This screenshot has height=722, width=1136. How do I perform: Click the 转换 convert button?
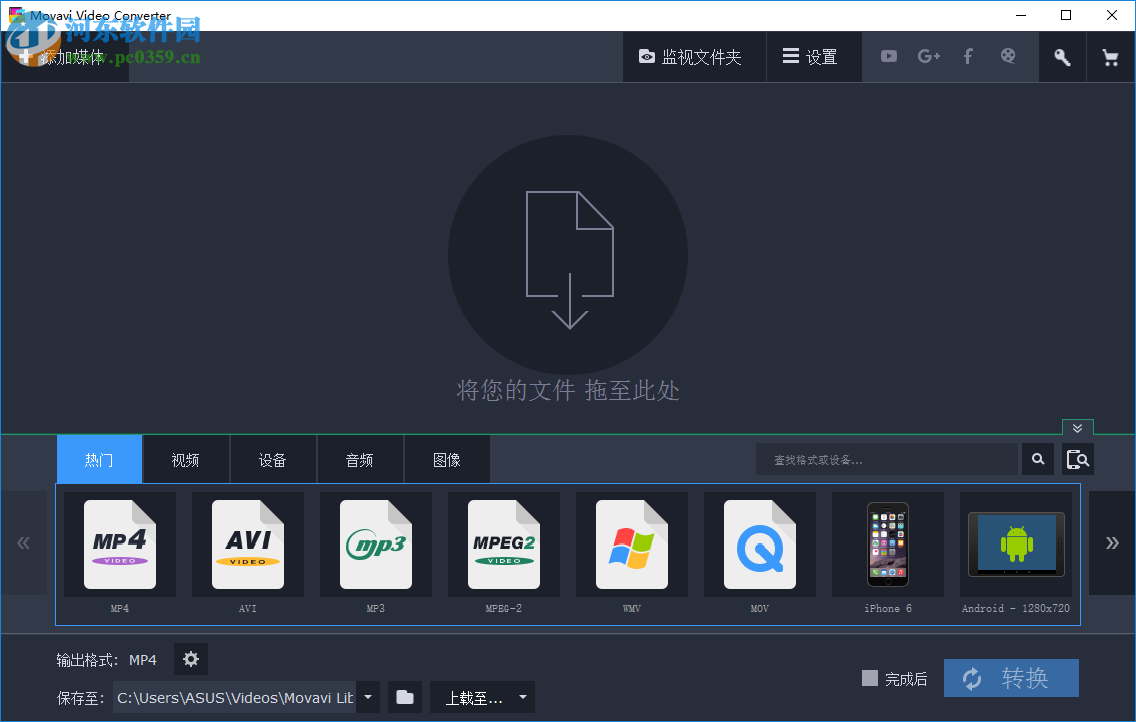click(x=1011, y=678)
